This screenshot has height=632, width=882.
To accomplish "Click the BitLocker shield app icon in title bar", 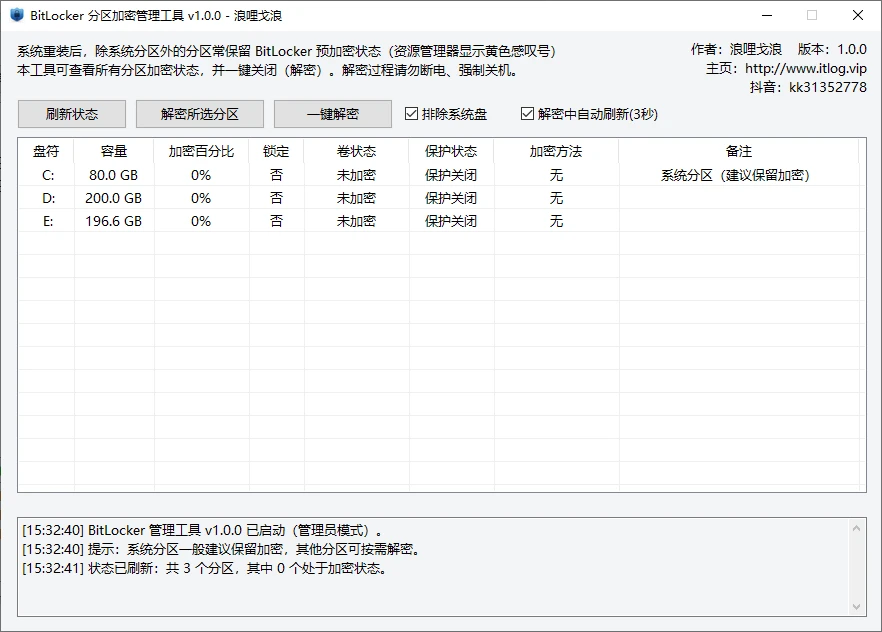I will (17, 15).
